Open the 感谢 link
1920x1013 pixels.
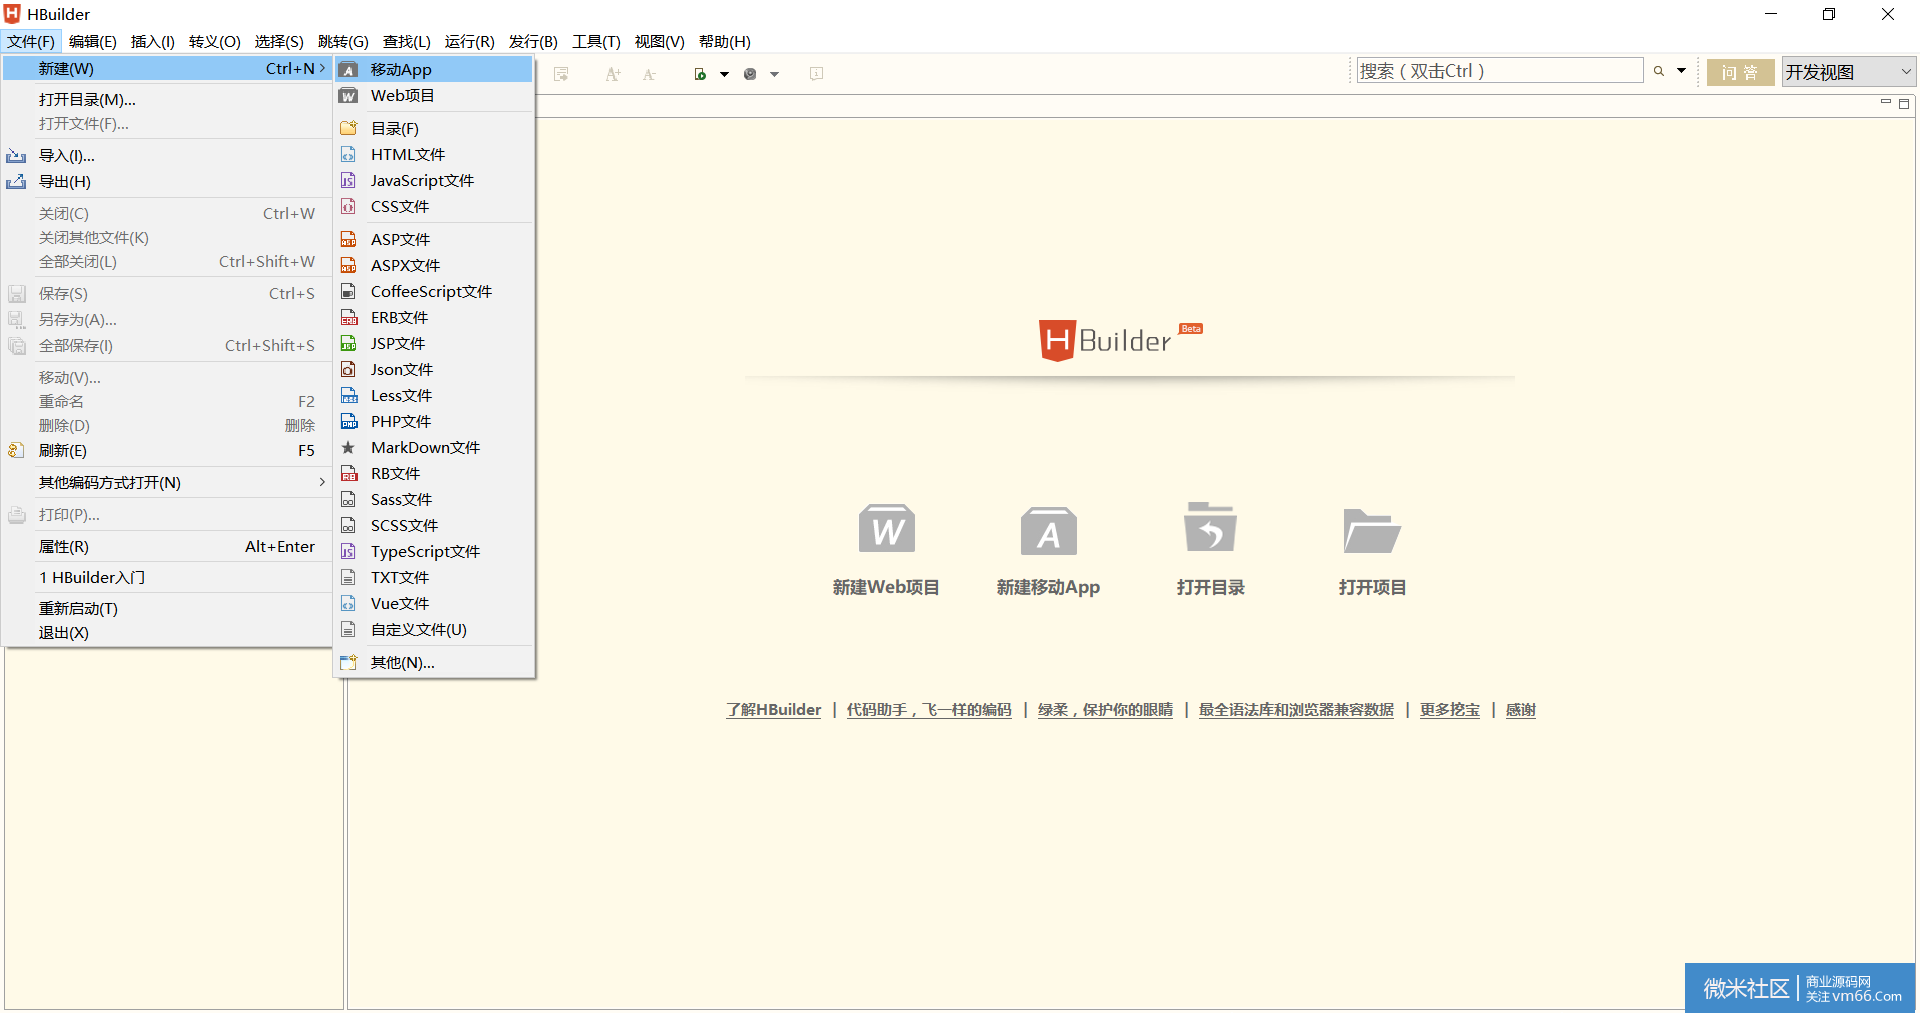1521,709
